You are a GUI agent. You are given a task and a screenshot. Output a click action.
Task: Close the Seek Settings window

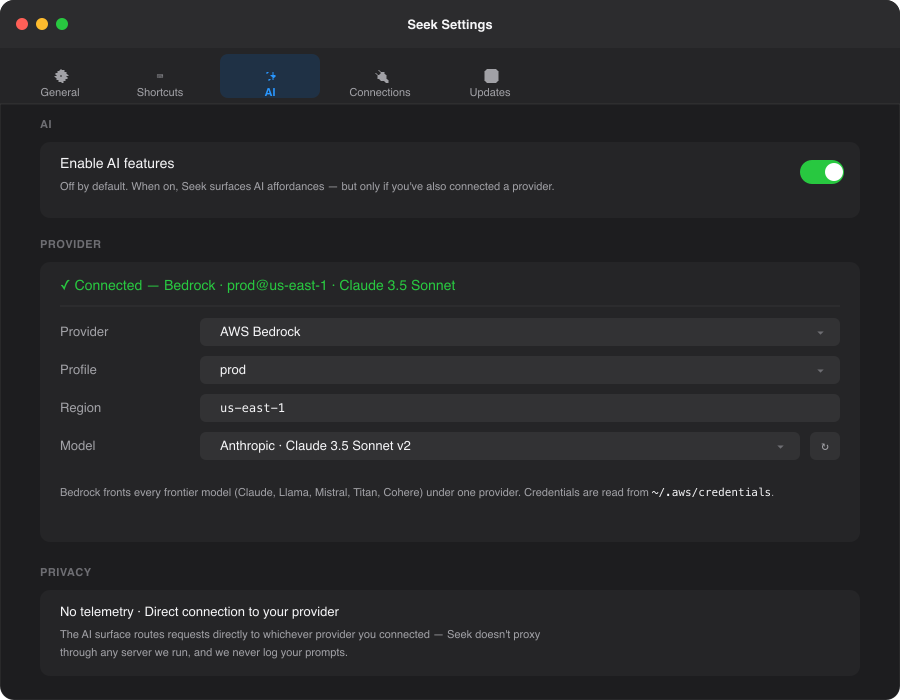coord(22,24)
